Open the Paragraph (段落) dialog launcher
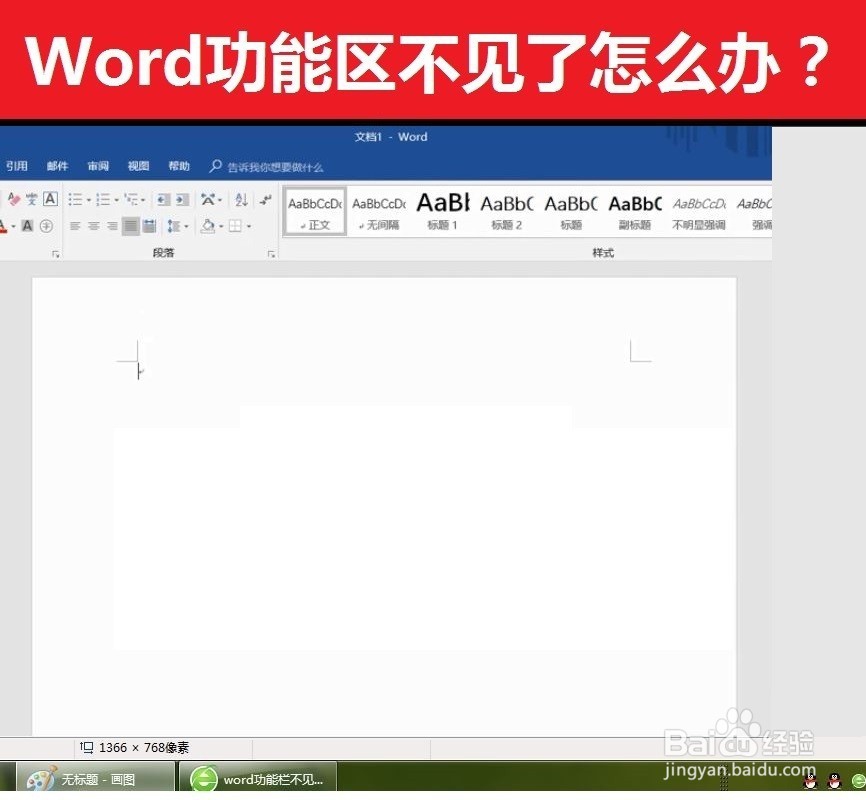Viewport: 866px width, 800px height. 271,254
